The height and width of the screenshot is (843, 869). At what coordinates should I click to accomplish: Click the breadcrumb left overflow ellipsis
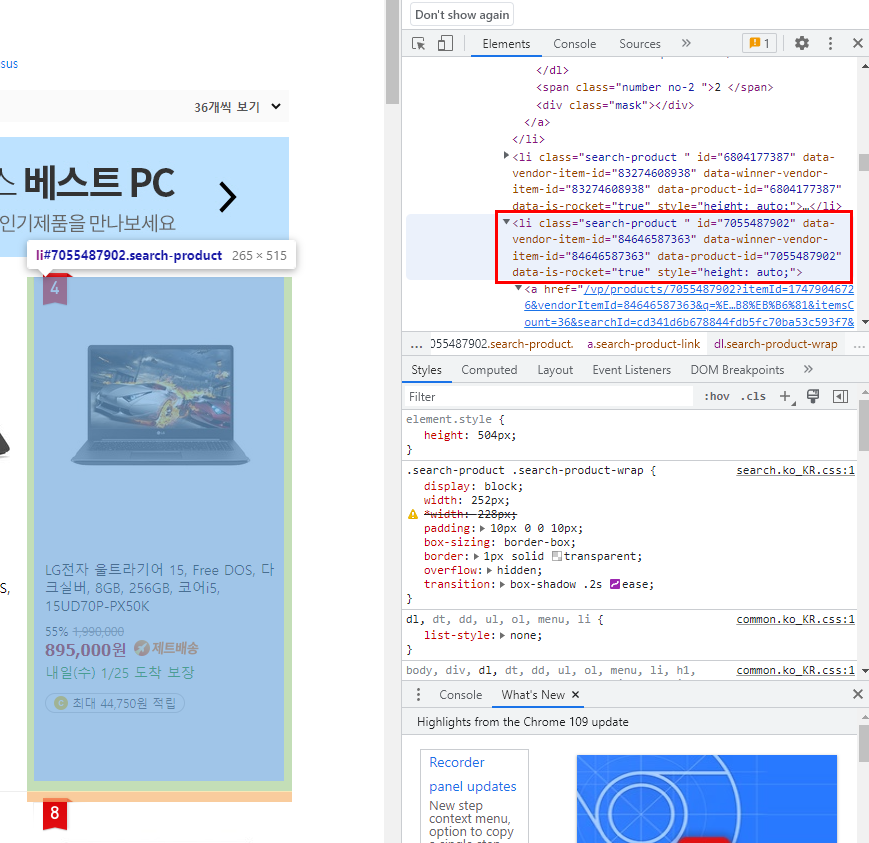pyautogui.click(x=416, y=345)
